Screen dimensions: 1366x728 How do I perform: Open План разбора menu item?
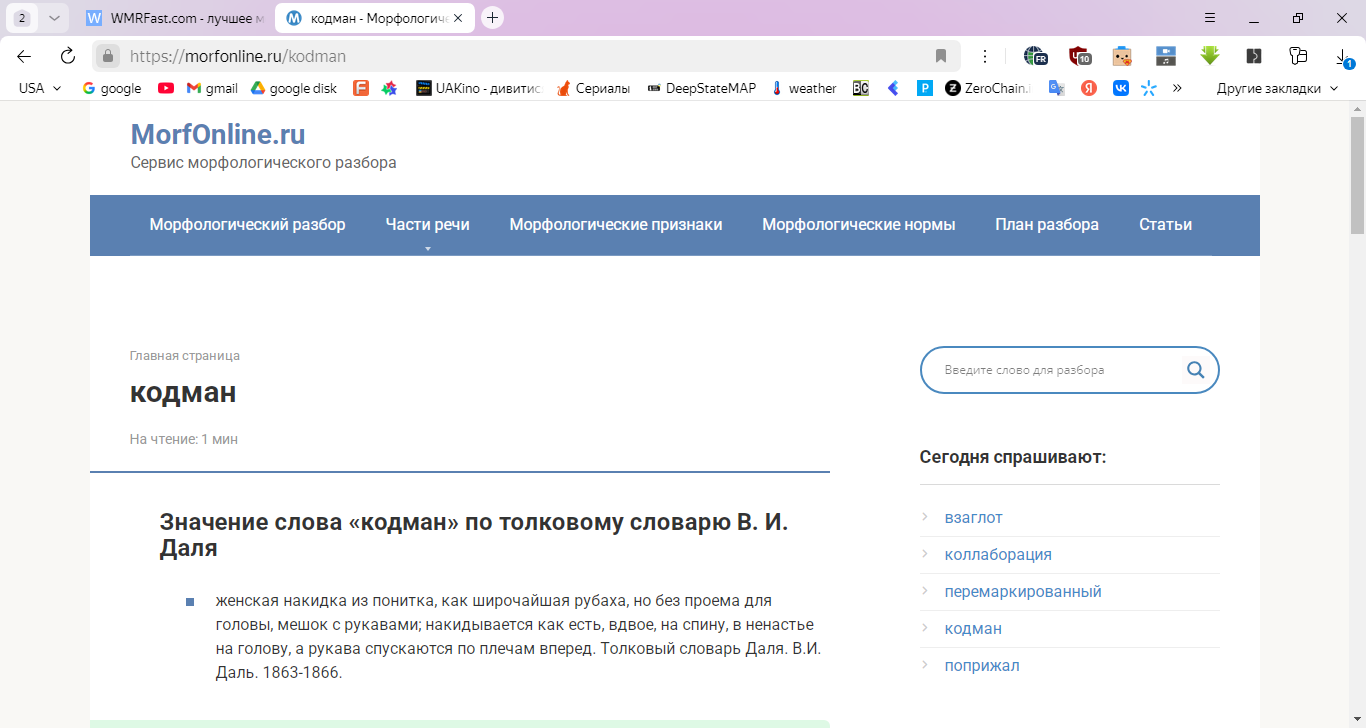pos(1047,225)
